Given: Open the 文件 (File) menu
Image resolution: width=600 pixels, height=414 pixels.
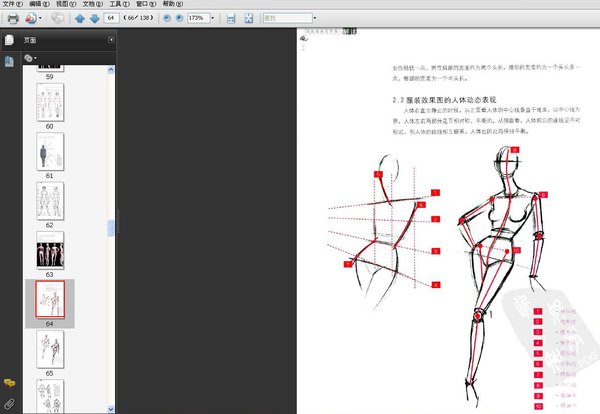Looking at the screenshot, I should (13, 4).
